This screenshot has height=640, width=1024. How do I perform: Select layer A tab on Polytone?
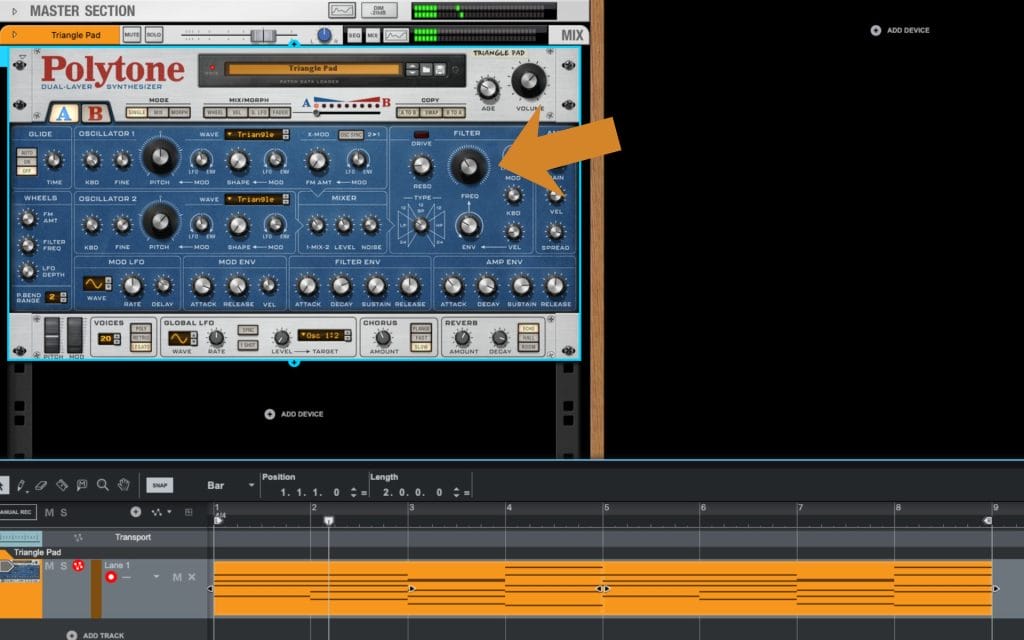click(x=62, y=113)
